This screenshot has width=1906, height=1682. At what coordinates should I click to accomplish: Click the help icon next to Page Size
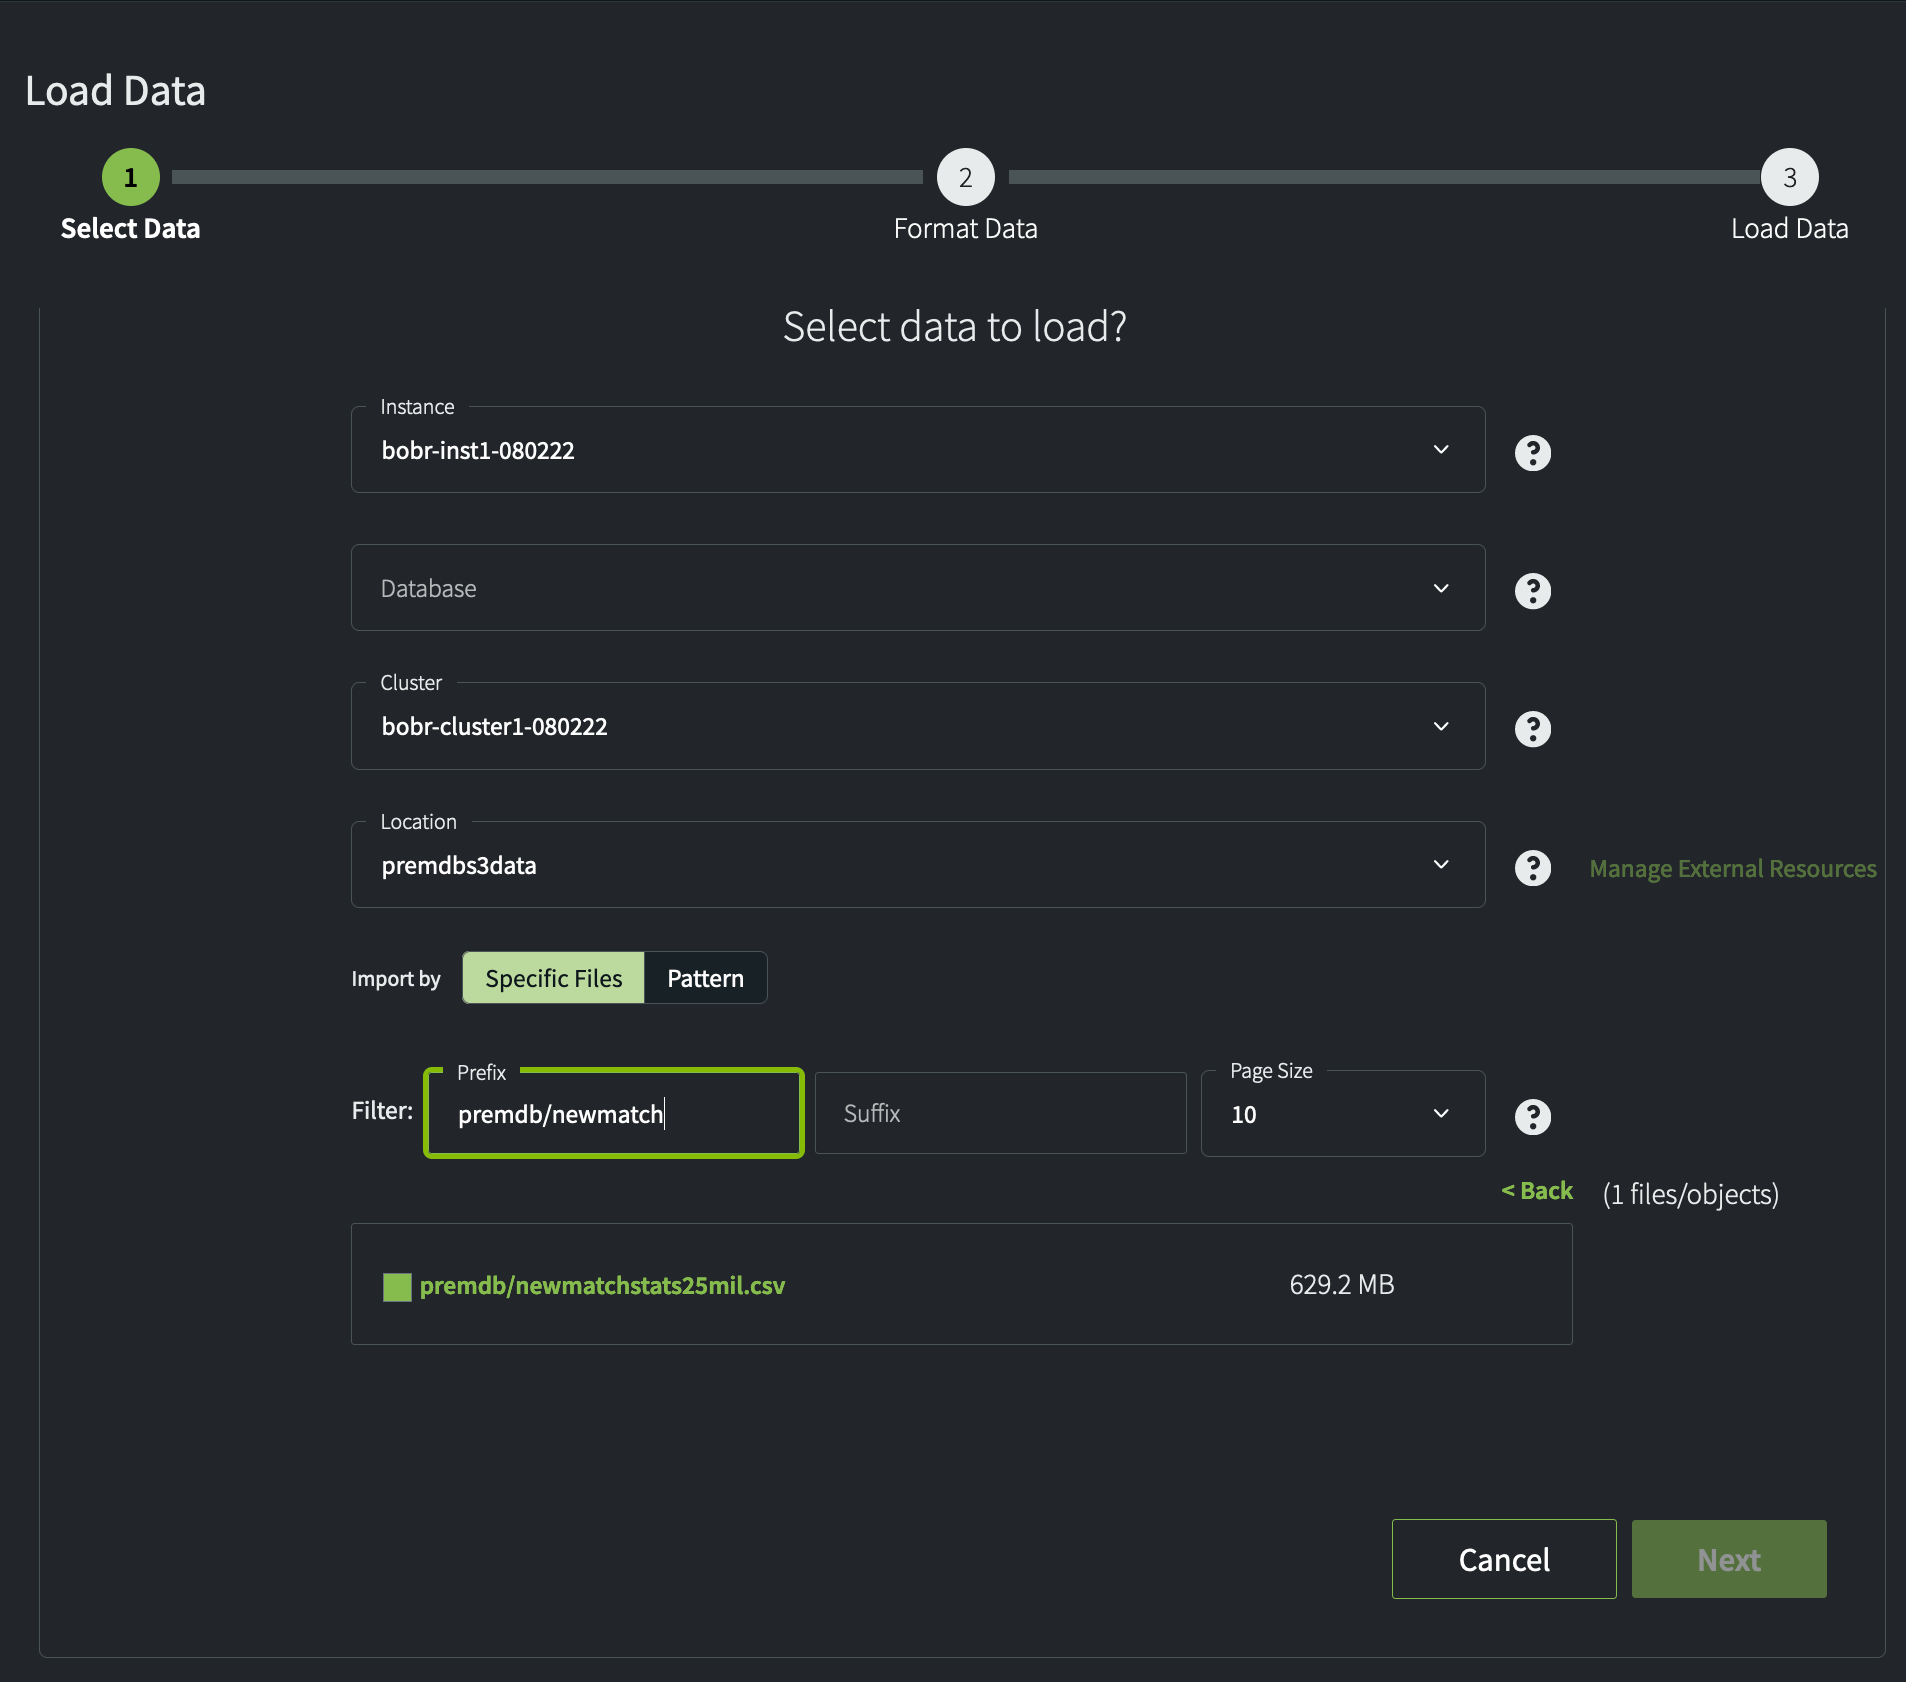1532,1117
